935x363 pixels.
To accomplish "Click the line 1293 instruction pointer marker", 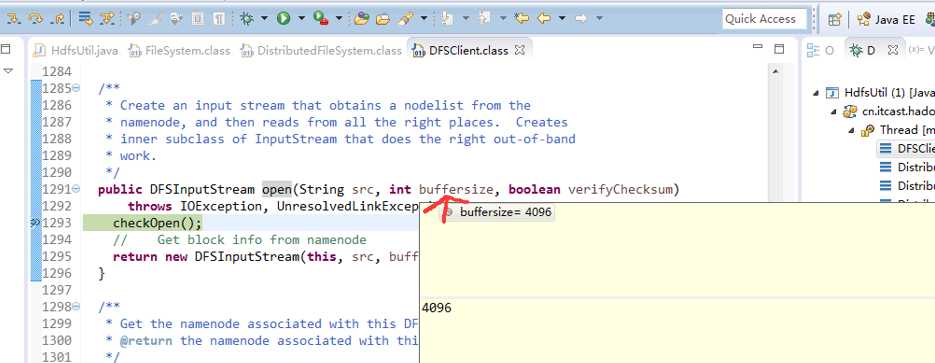I will [x=35, y=223].
